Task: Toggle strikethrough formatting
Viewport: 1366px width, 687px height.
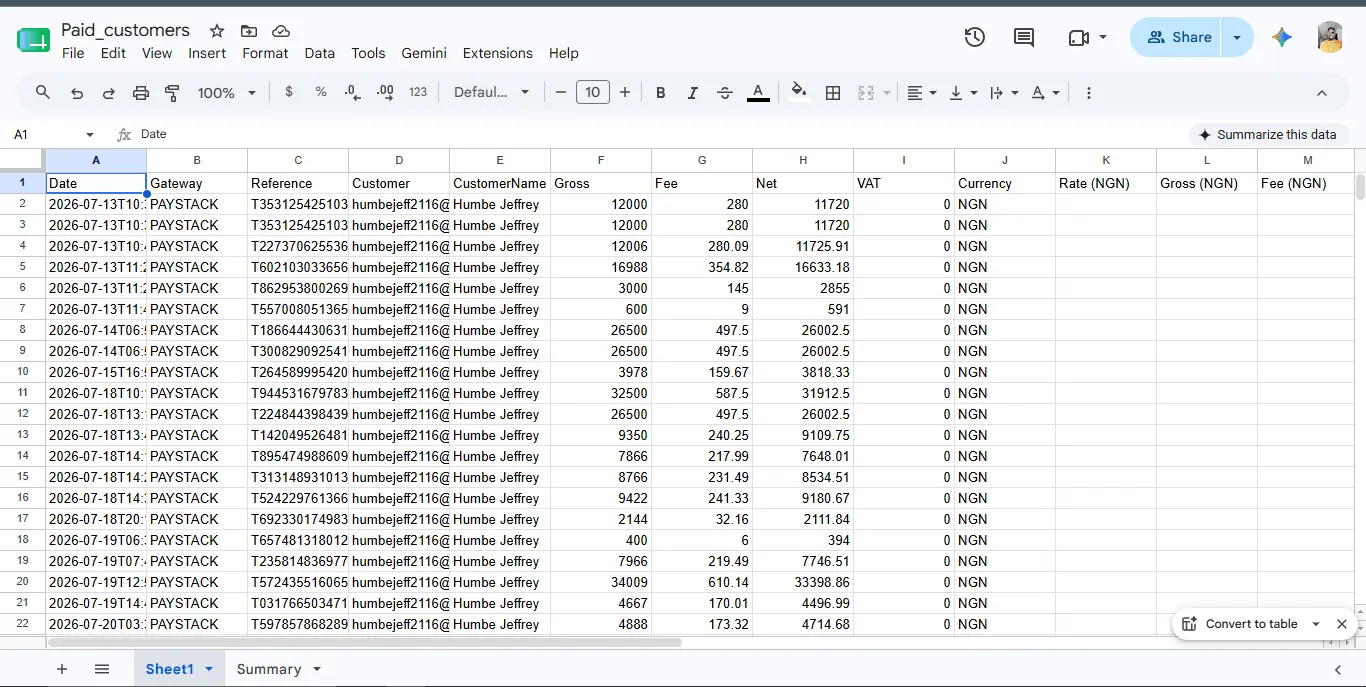Action: tap(725, 93)
